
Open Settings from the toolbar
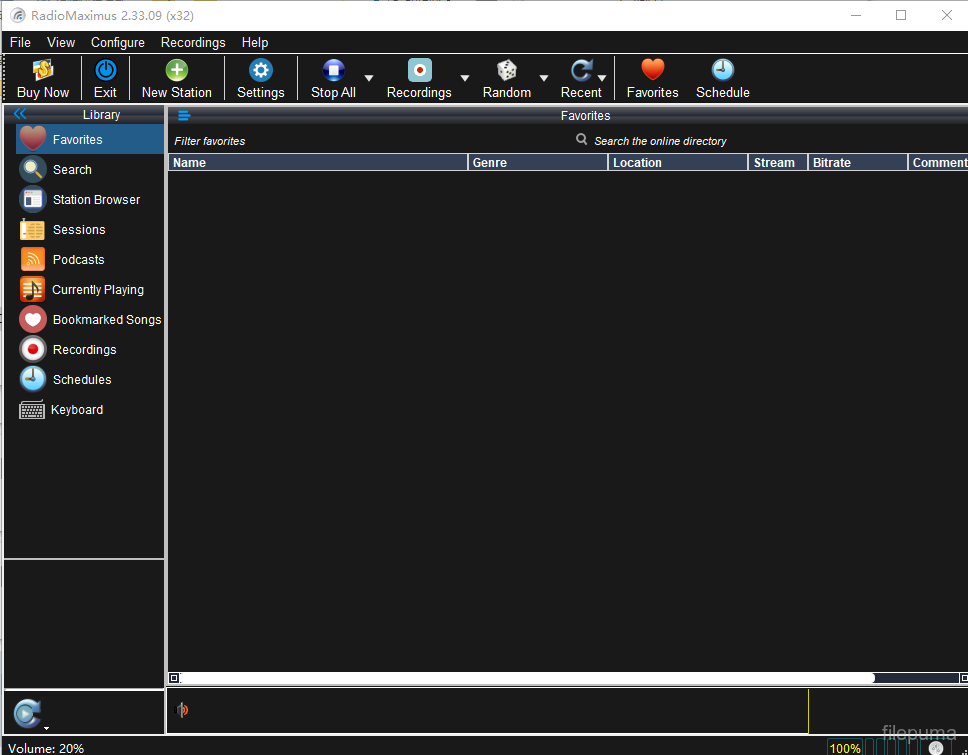click(x=261, y=71)
